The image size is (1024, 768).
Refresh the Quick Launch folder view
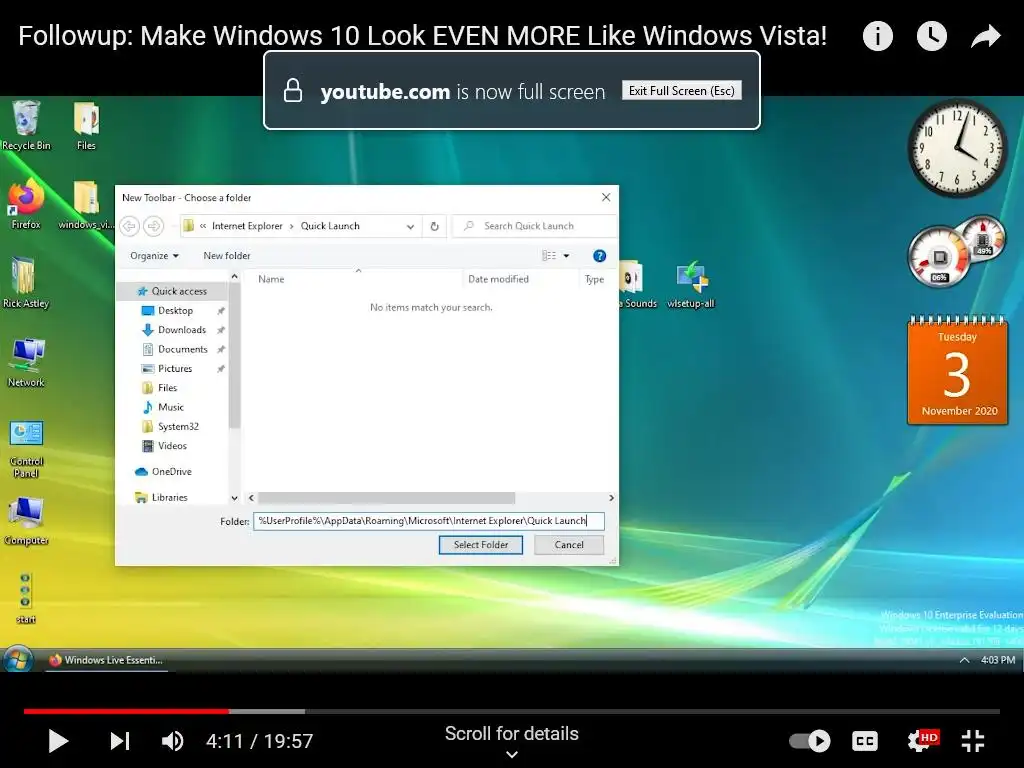[x=434, y=226]
